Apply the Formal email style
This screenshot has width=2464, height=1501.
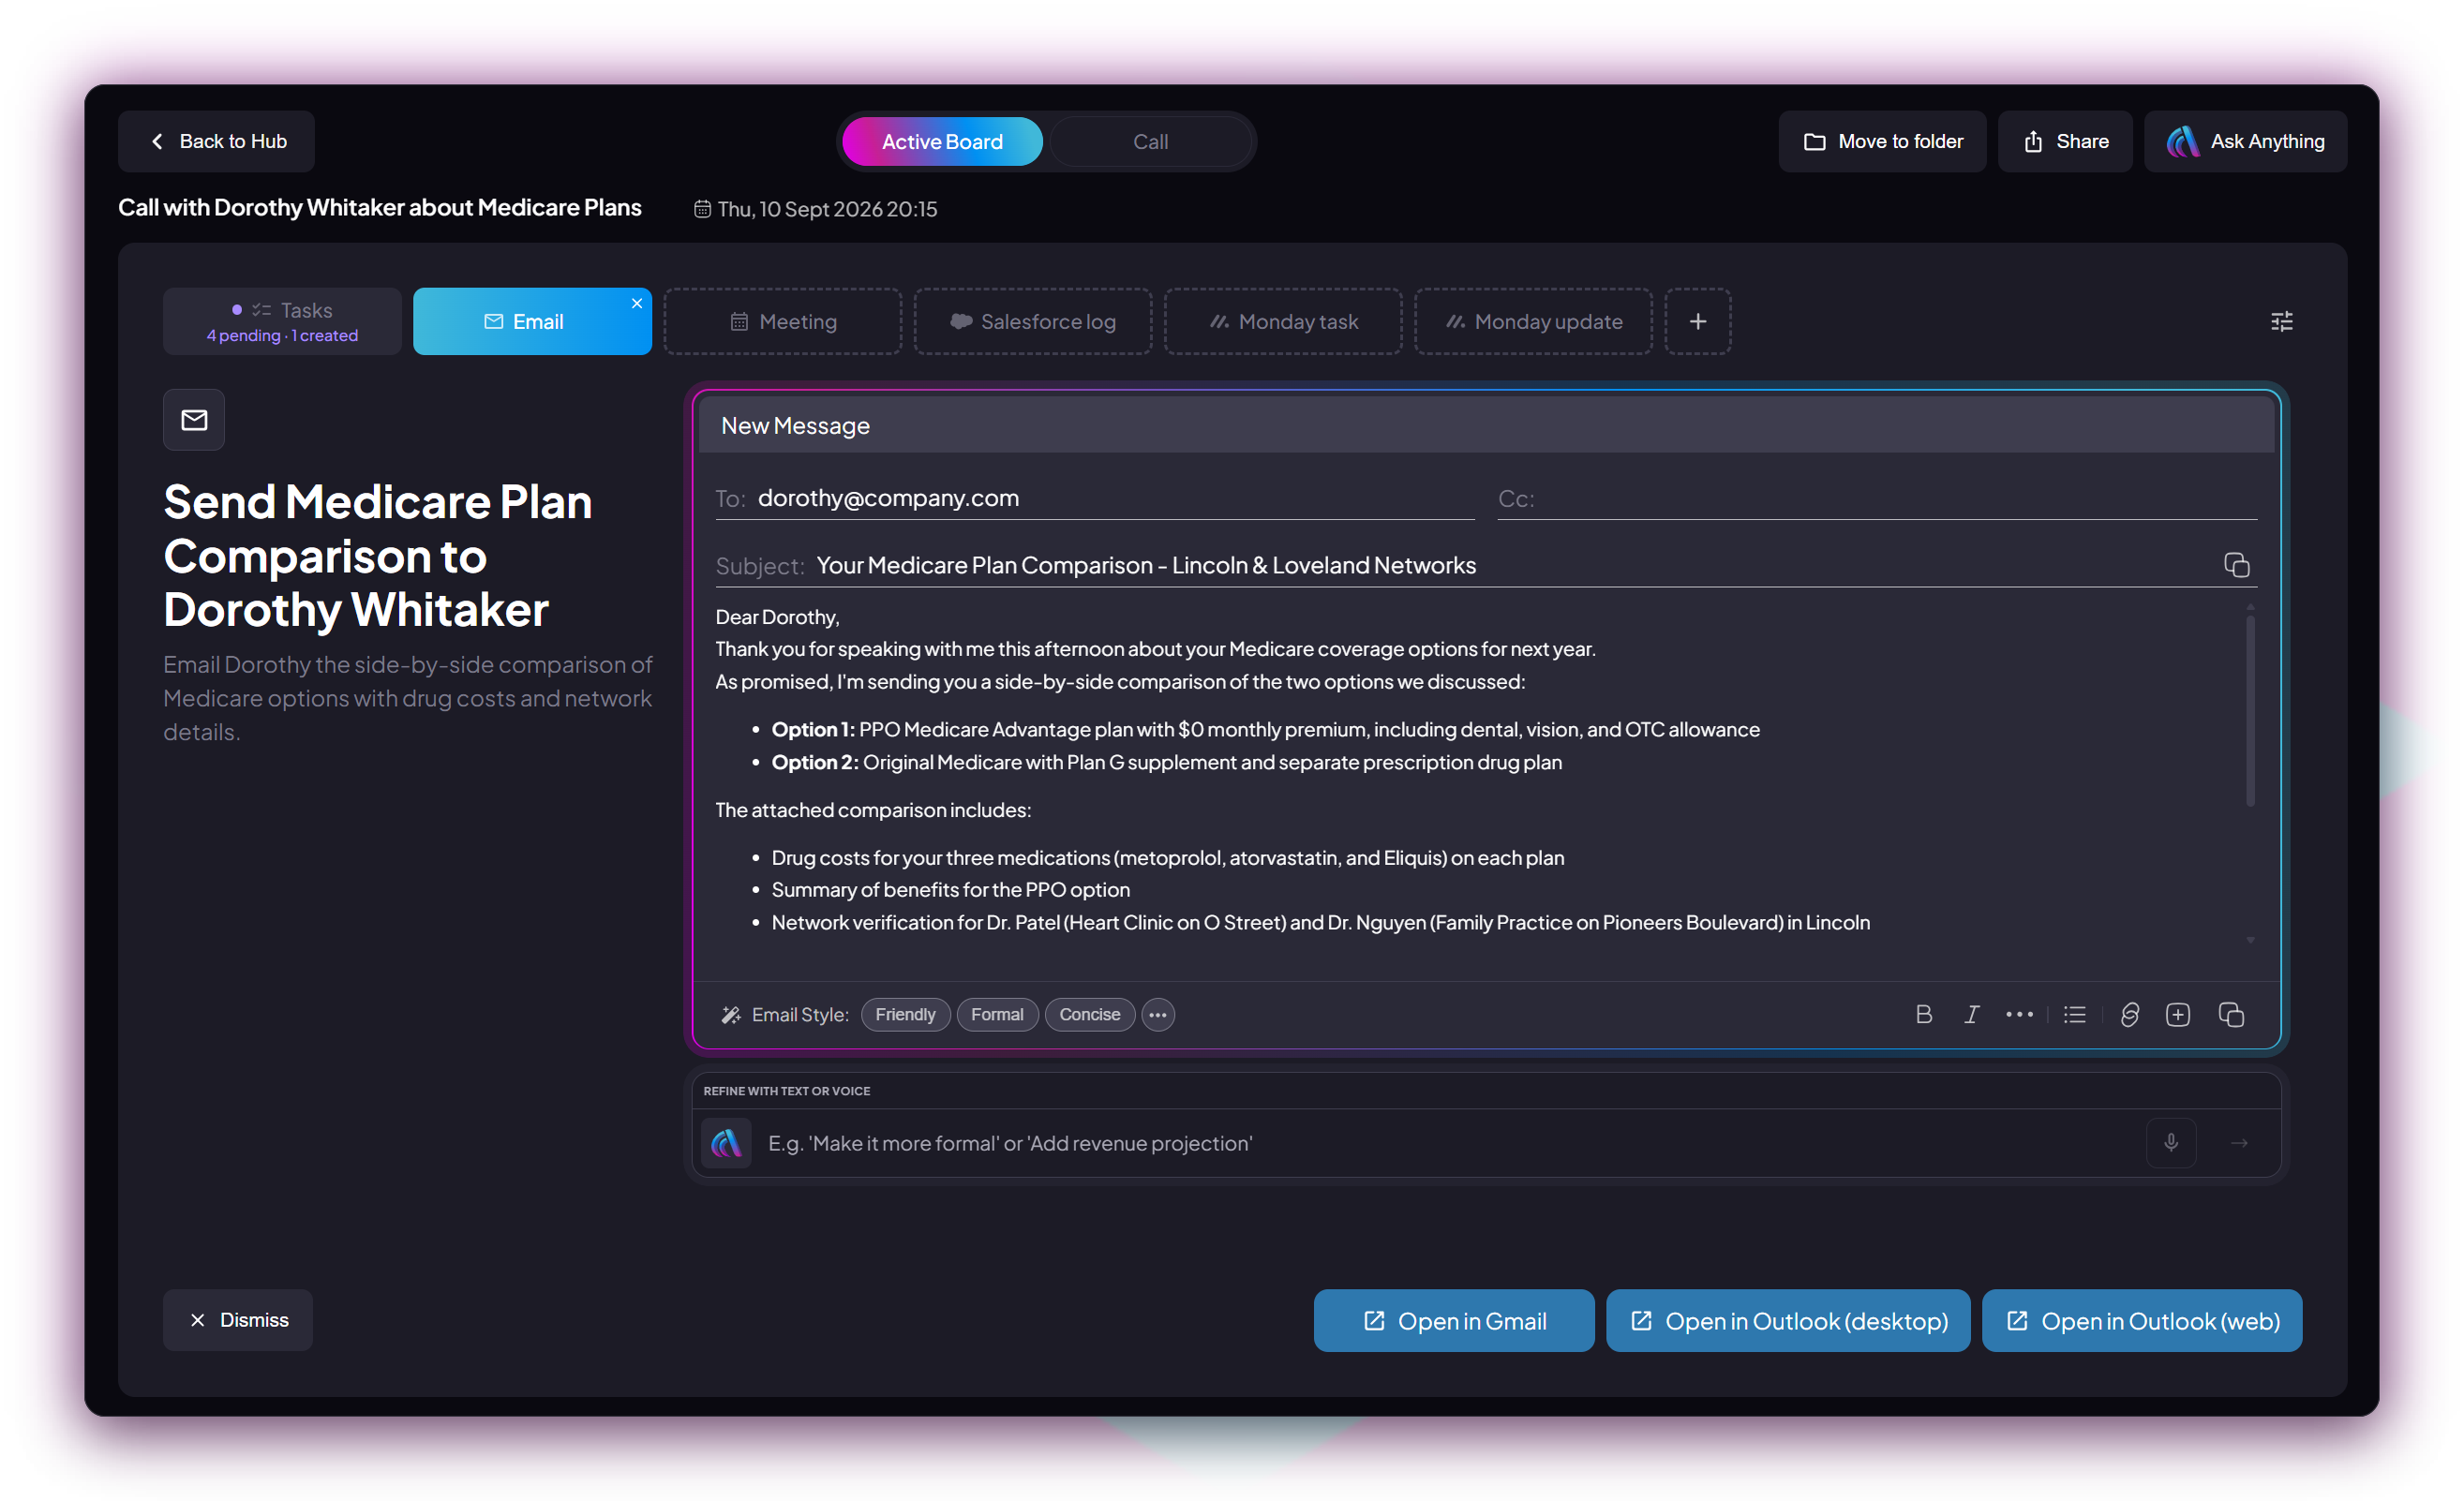(x=997, y=1014)
